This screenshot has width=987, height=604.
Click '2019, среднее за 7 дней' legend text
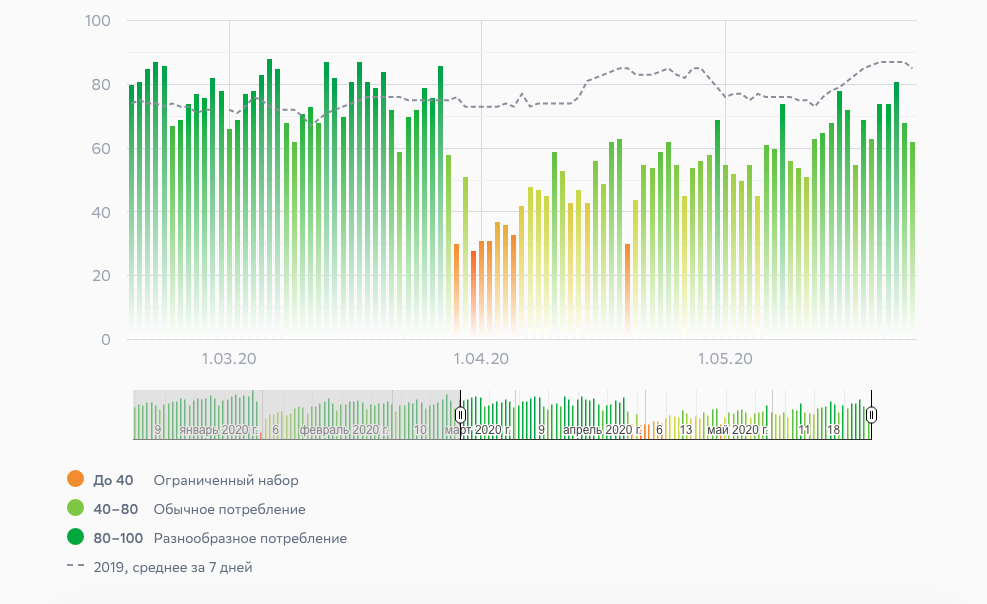click(x=173, y=567)
